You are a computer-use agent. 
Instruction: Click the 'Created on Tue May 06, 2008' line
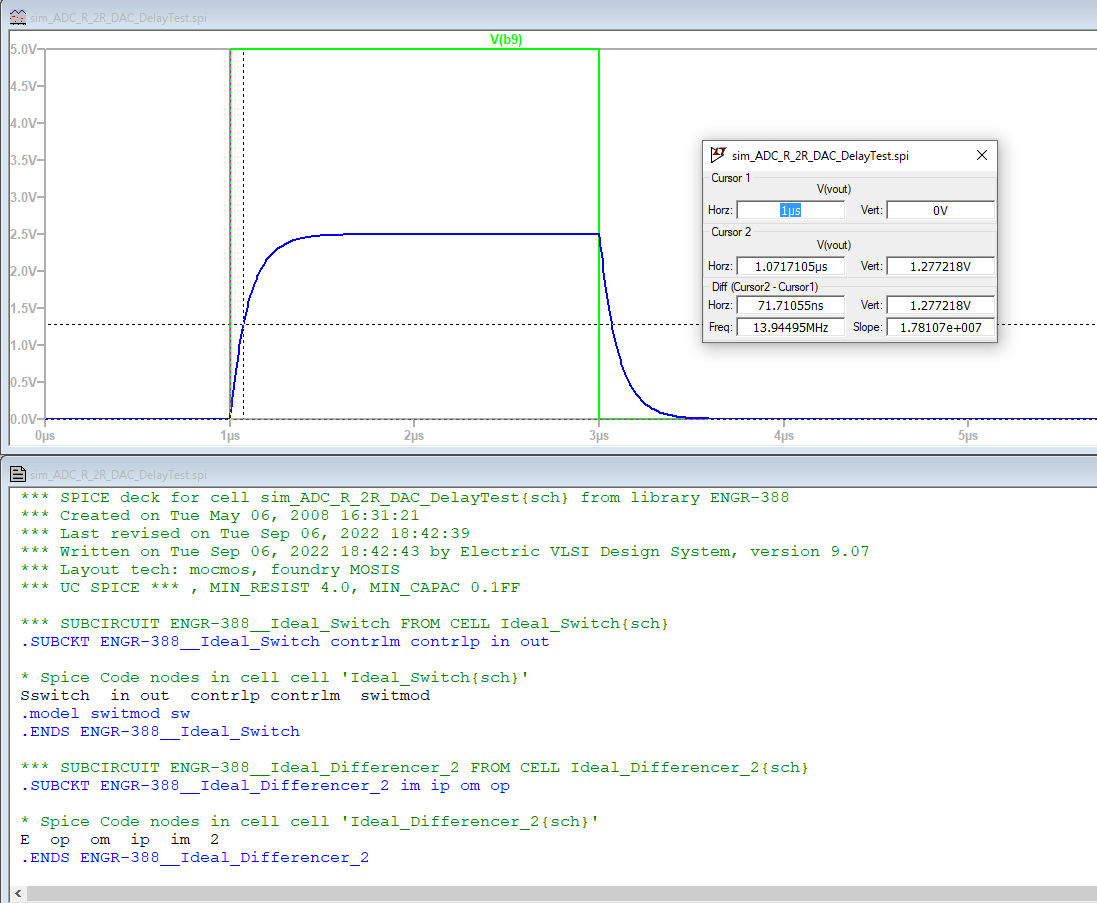[220, 516]
